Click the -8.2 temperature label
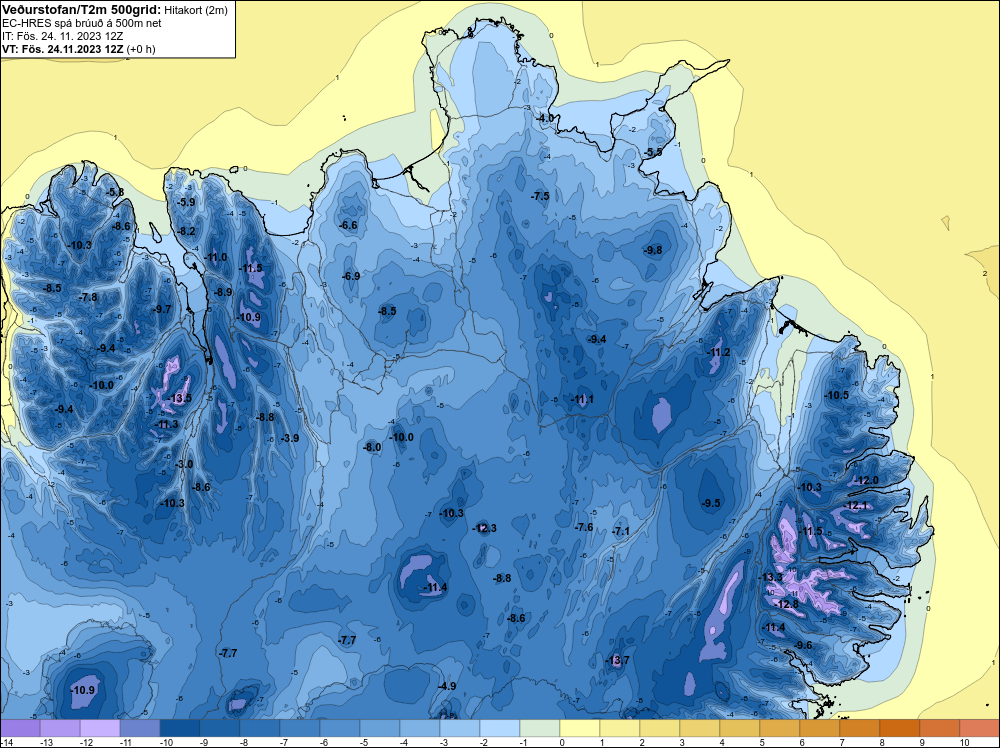 tap(187, 231)
